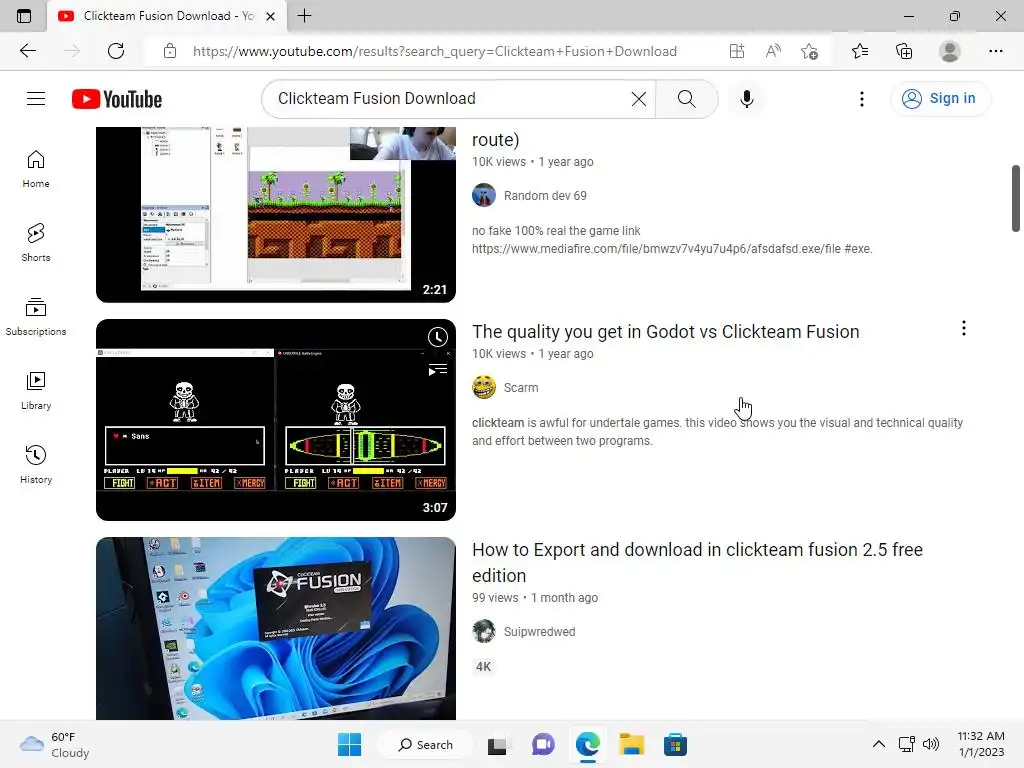The height and width of the screenshot is (768, 1024).
Task: Open Collections icon in browser toolbar
Action: click(904, 51)
